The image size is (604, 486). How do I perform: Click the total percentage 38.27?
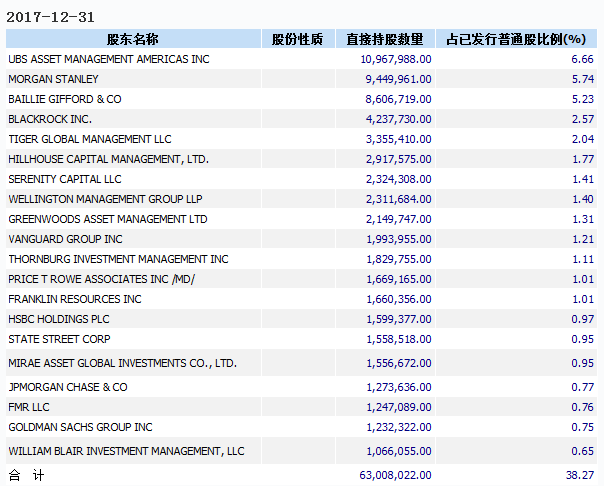tap(580, 475)
